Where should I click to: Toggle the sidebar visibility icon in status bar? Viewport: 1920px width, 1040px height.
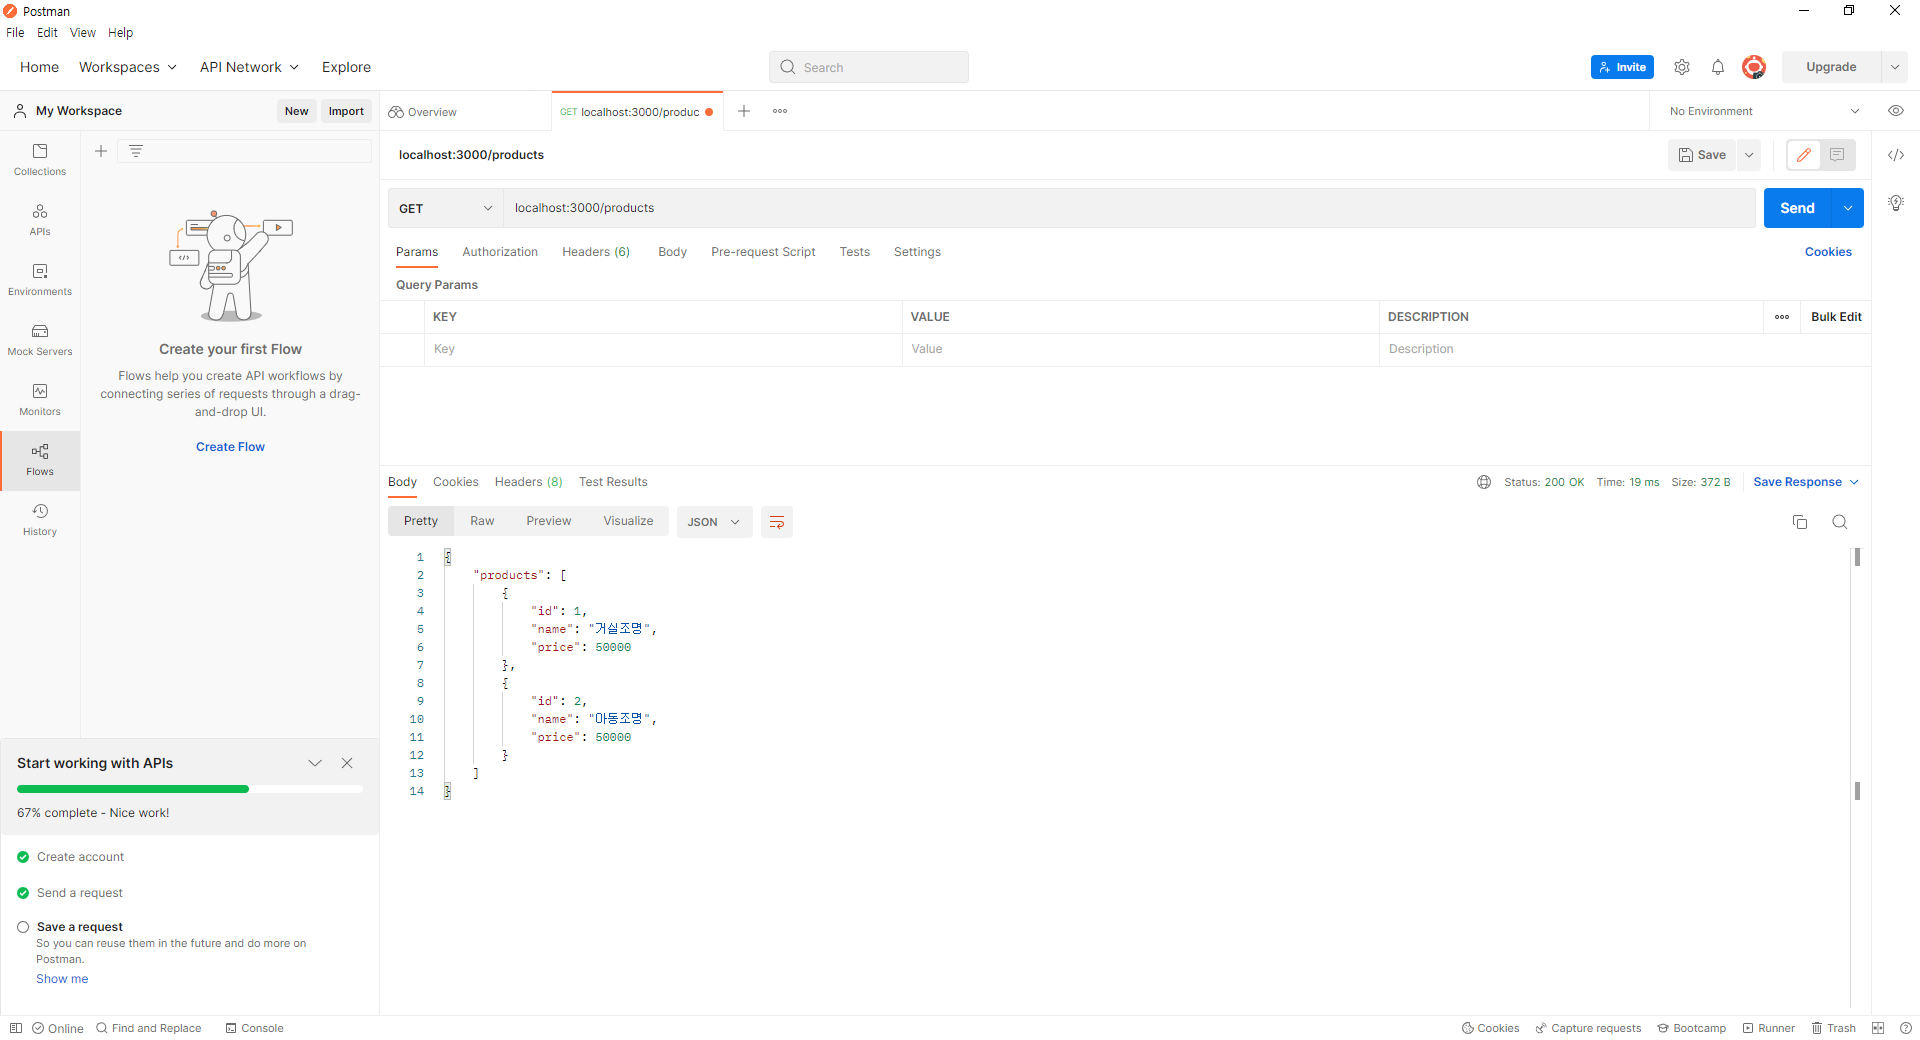coord(16,1028)
